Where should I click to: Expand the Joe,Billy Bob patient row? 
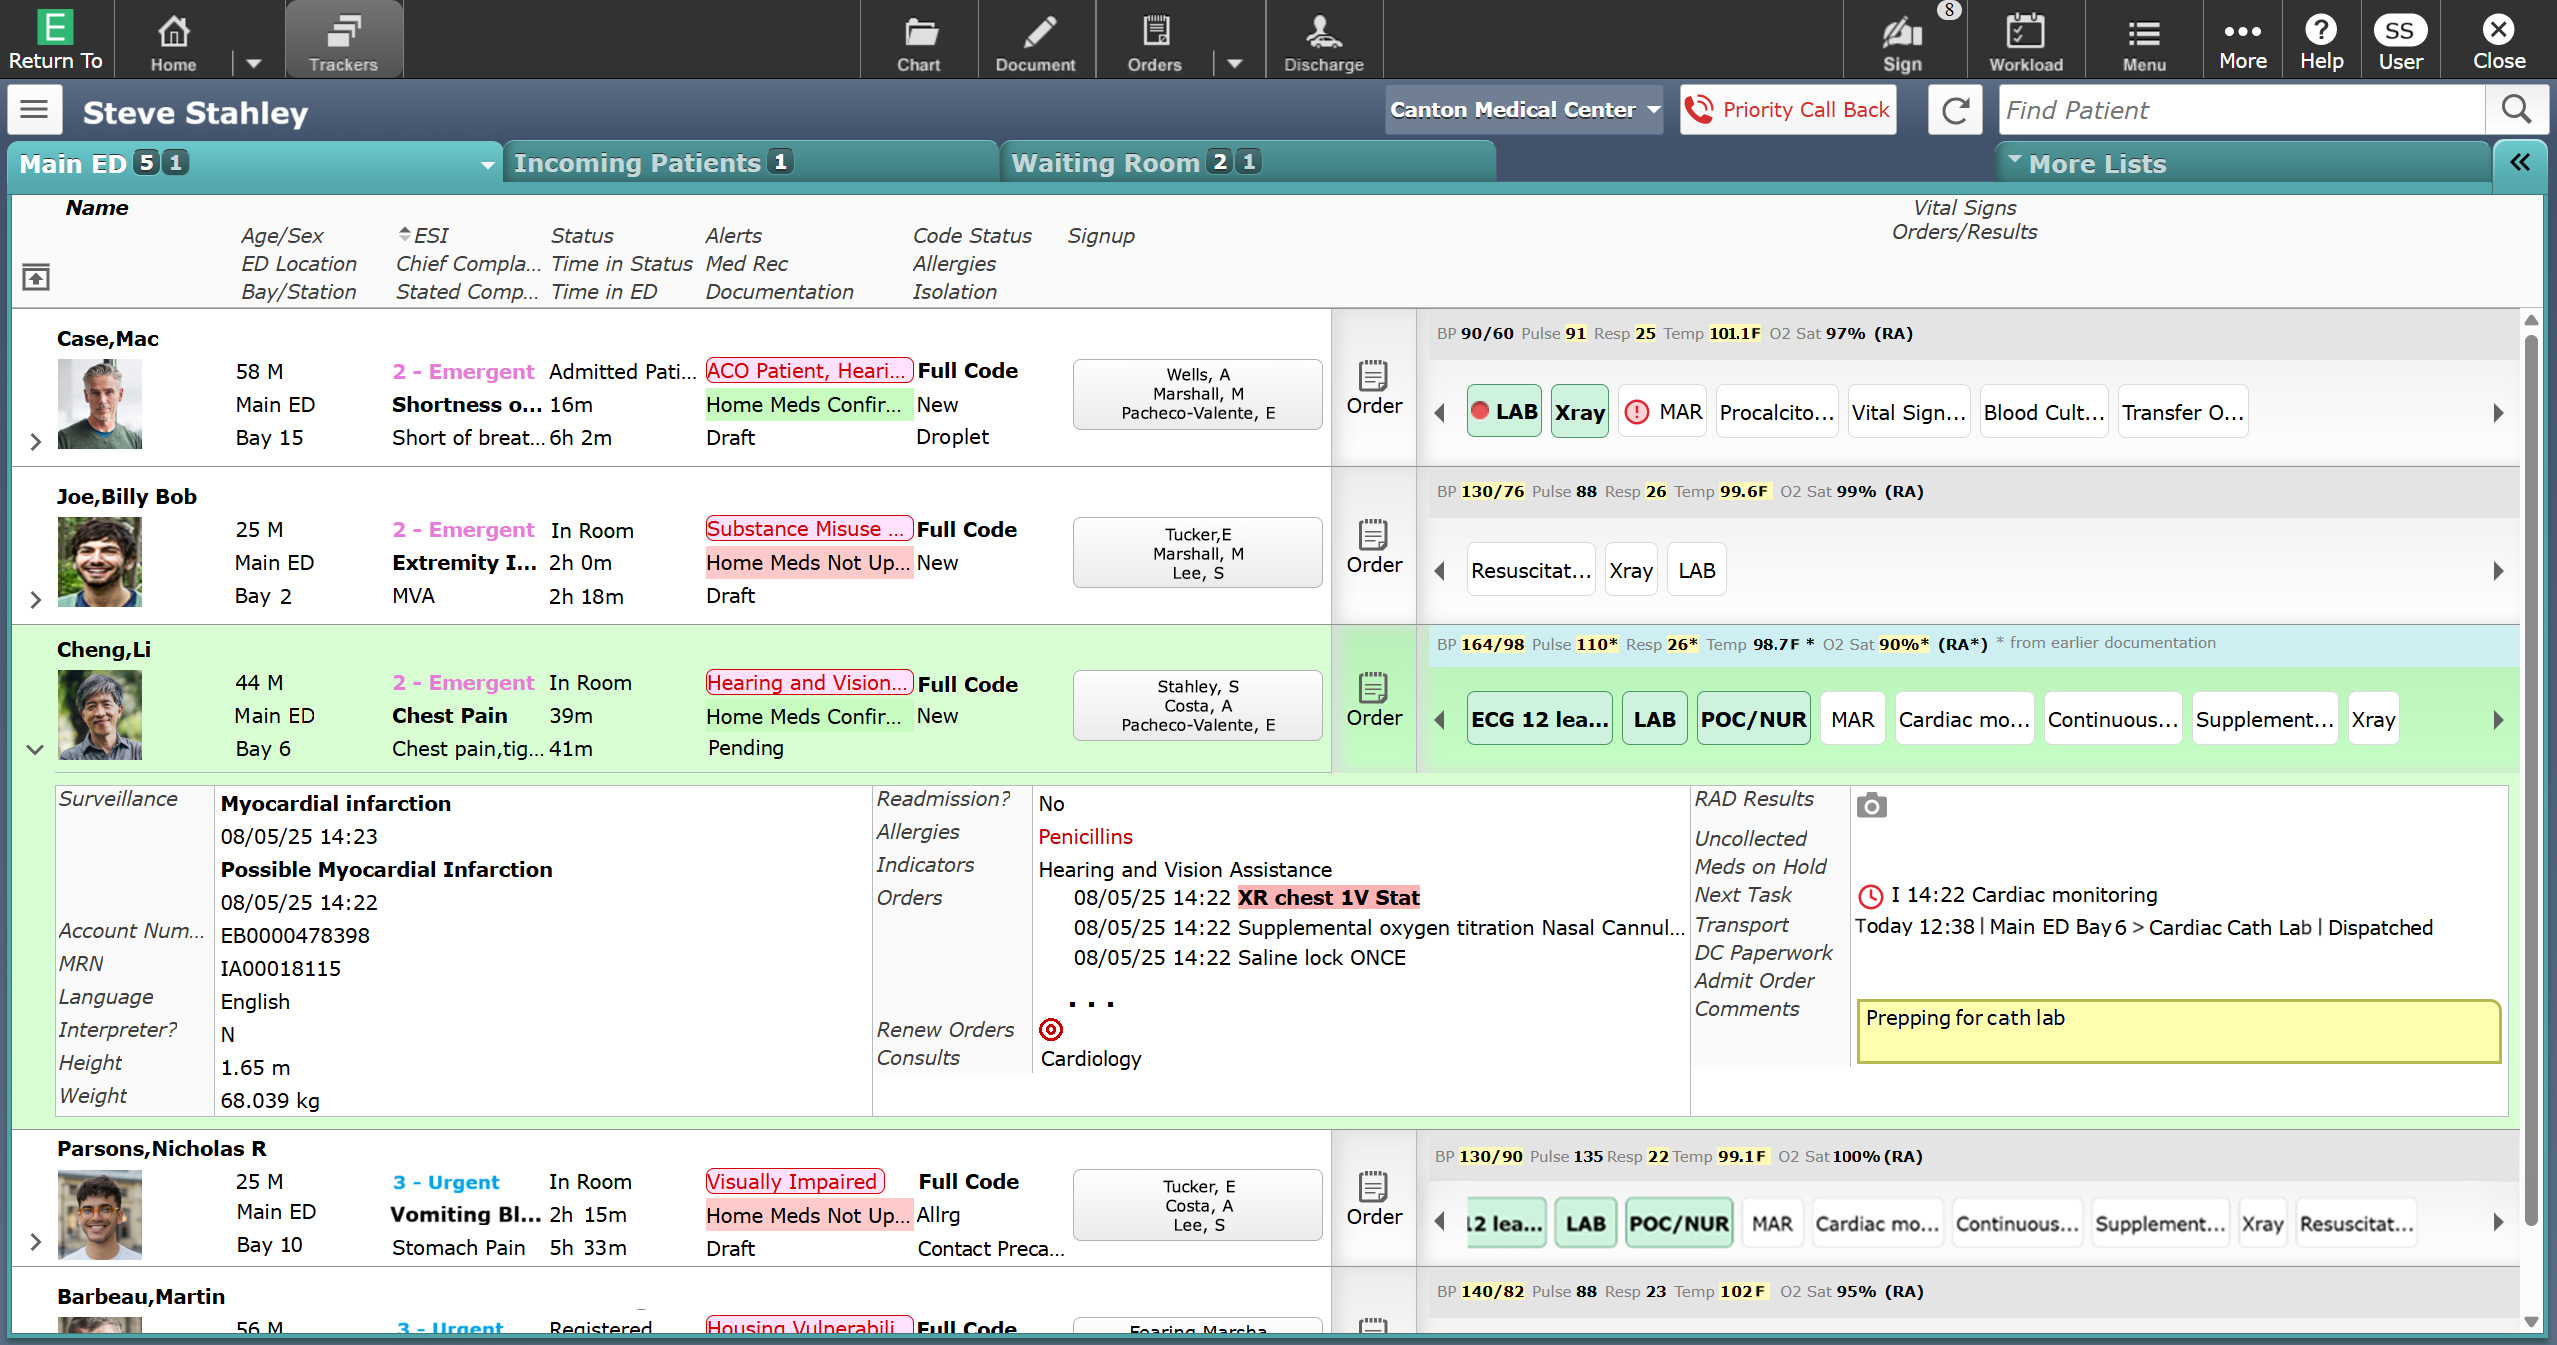[x=35, y=599]
